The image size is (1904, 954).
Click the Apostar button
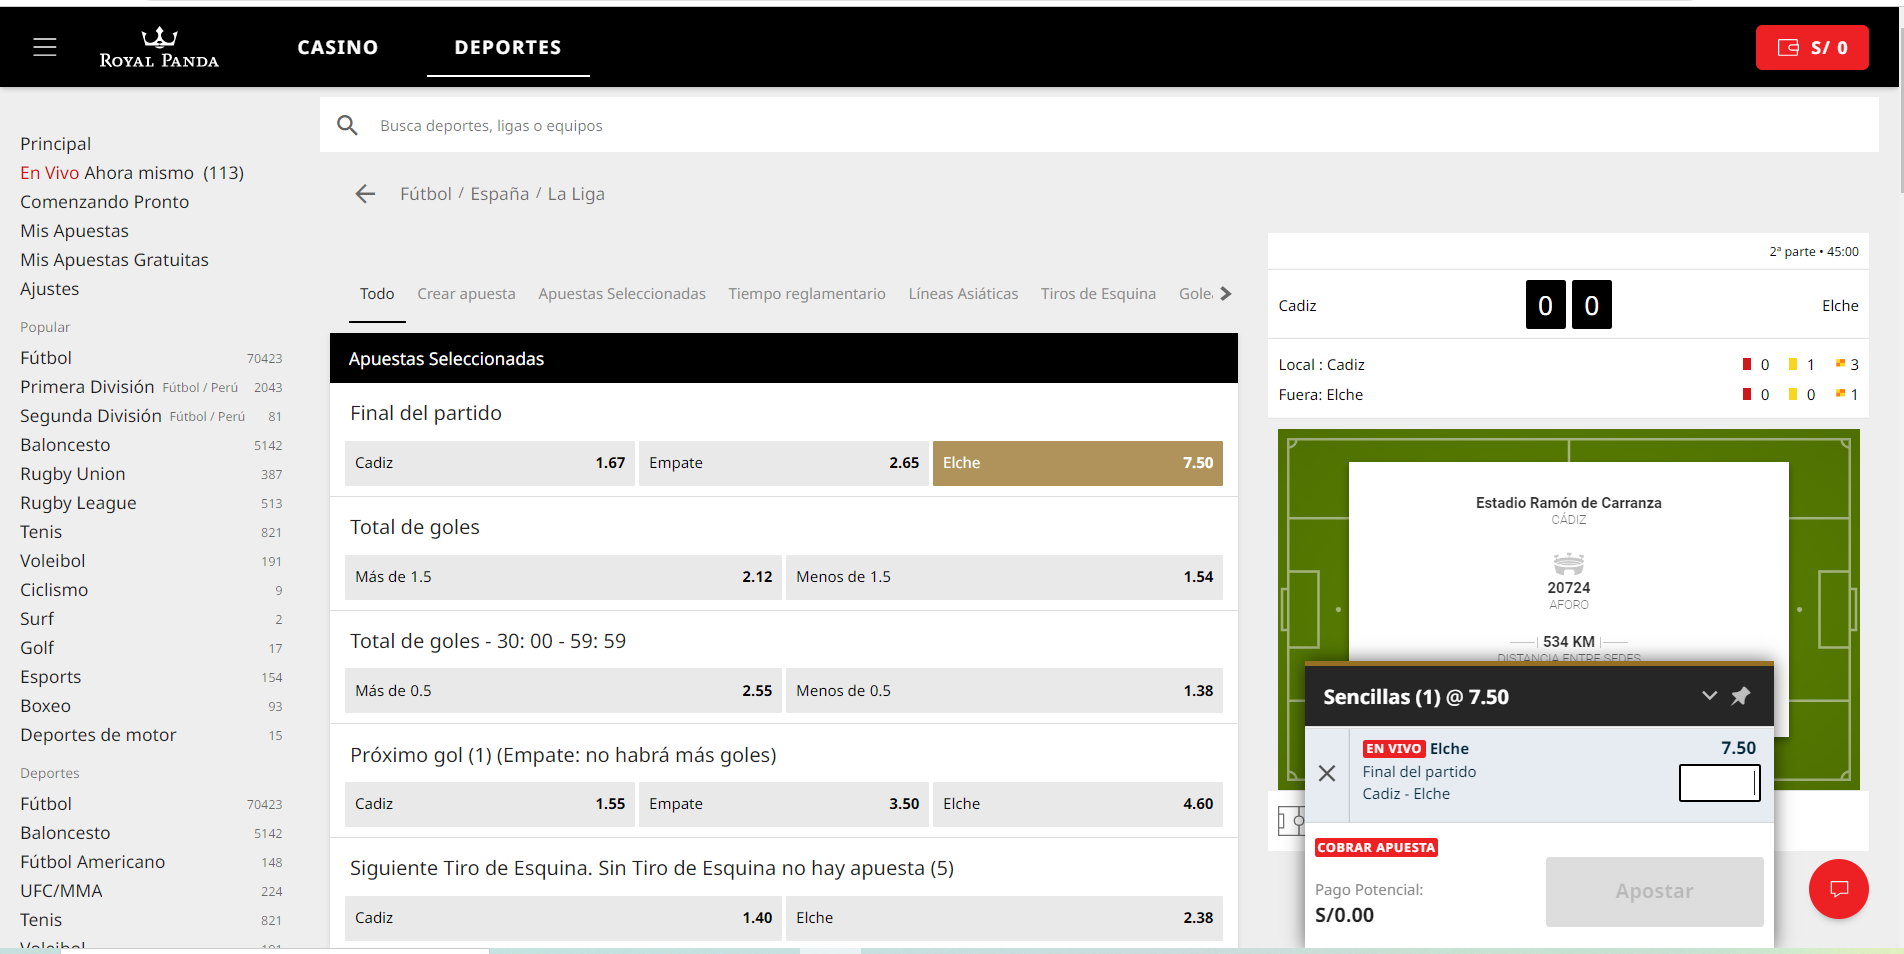pyautogui.click(x=1654, y=891)
